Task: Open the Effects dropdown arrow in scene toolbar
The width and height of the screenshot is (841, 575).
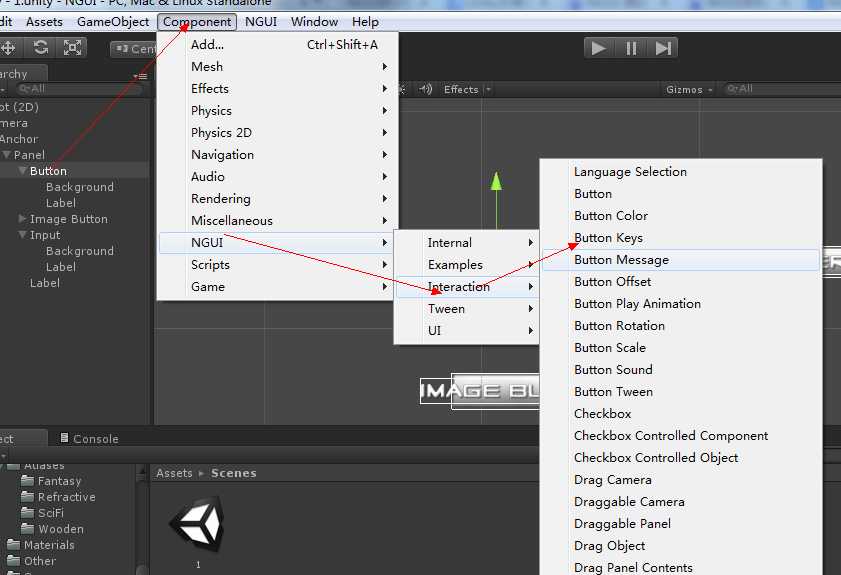Action: pos(488,89)
